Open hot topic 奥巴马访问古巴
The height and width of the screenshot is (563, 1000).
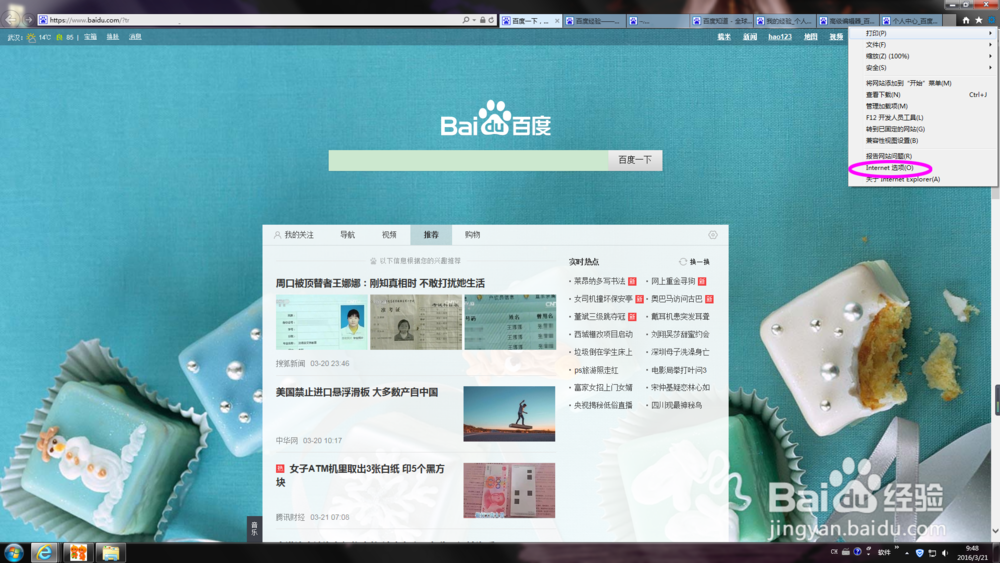(677, 299)
